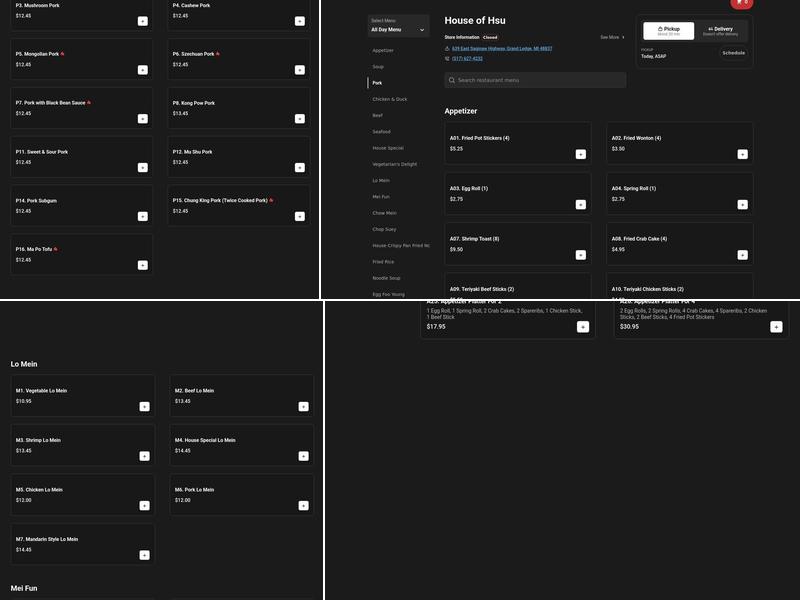Screen dimensions: 800x600
Task: Open the red shopping cart button
Action: tap(741, 3)
